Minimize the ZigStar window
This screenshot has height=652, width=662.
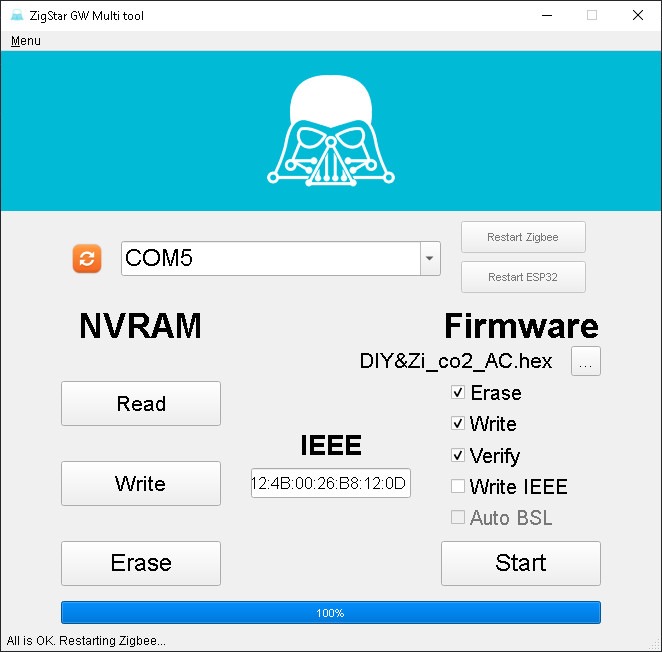point(547,16)
